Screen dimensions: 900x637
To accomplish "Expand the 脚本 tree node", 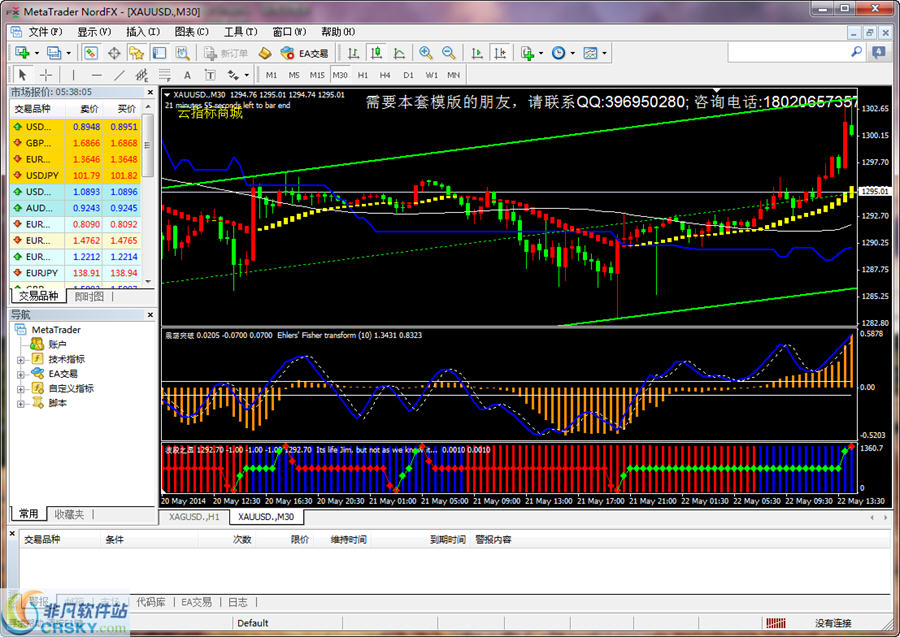I will [x=21, y=404].
